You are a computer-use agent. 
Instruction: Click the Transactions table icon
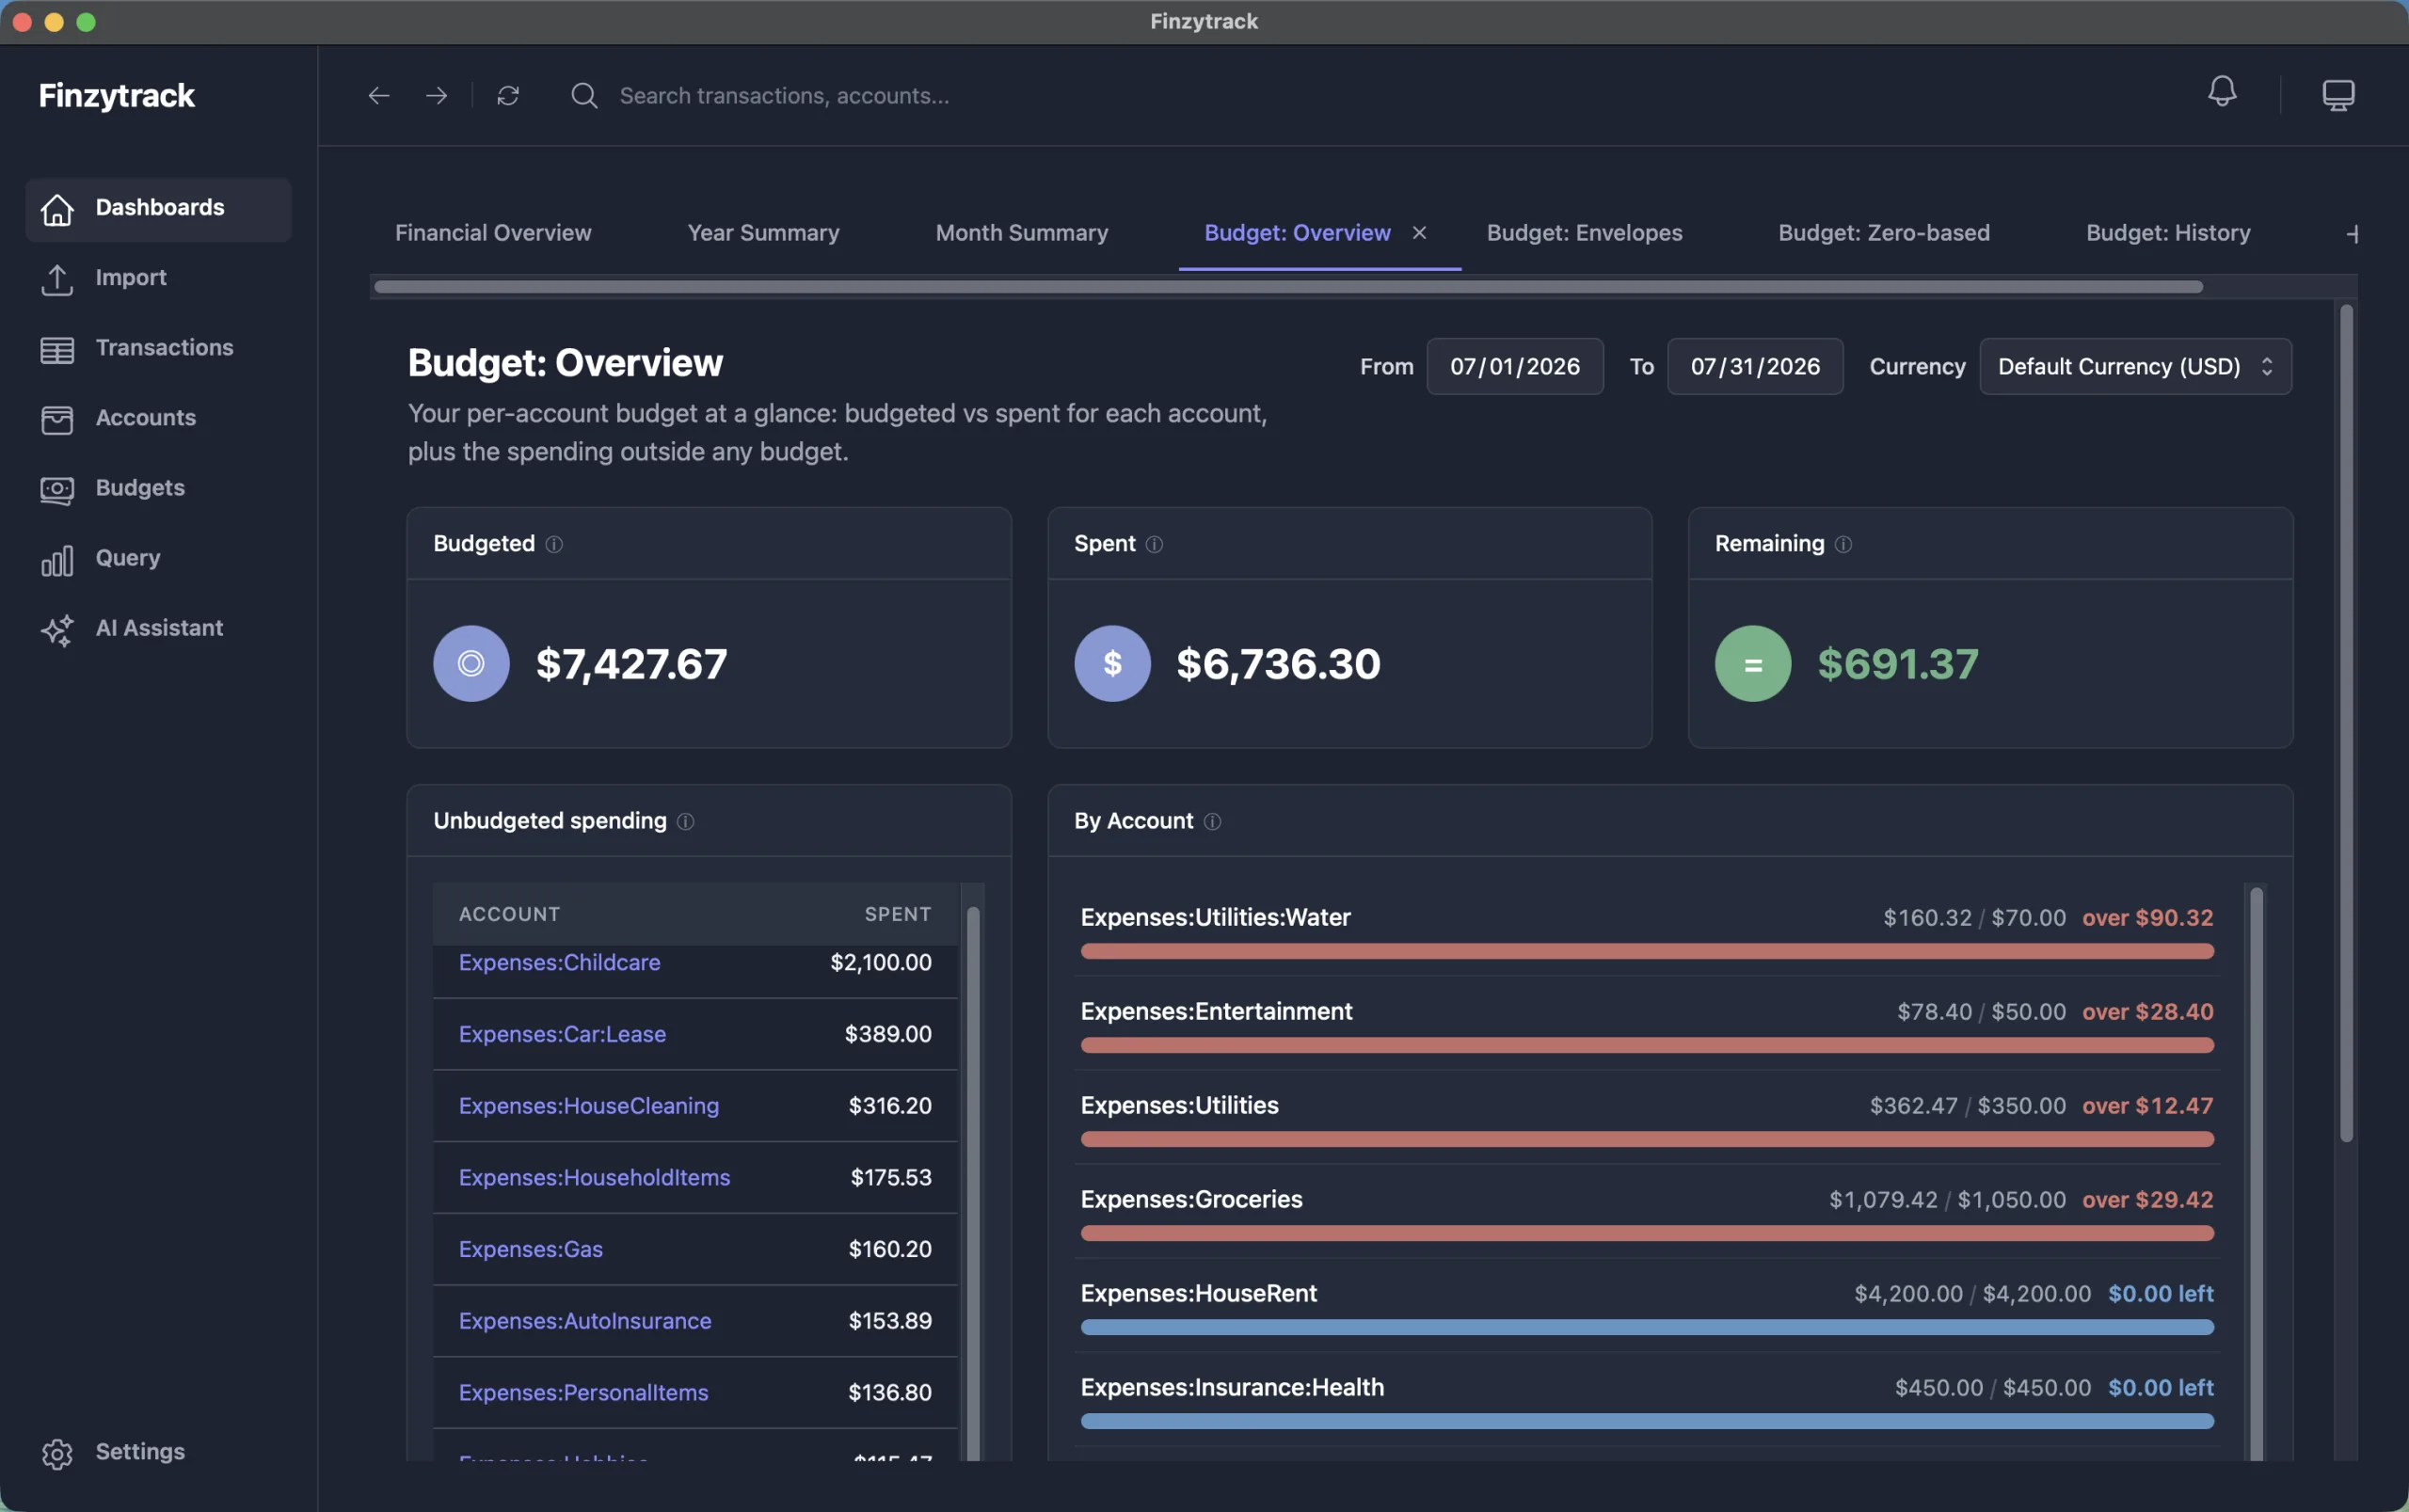tap(57, 349)
